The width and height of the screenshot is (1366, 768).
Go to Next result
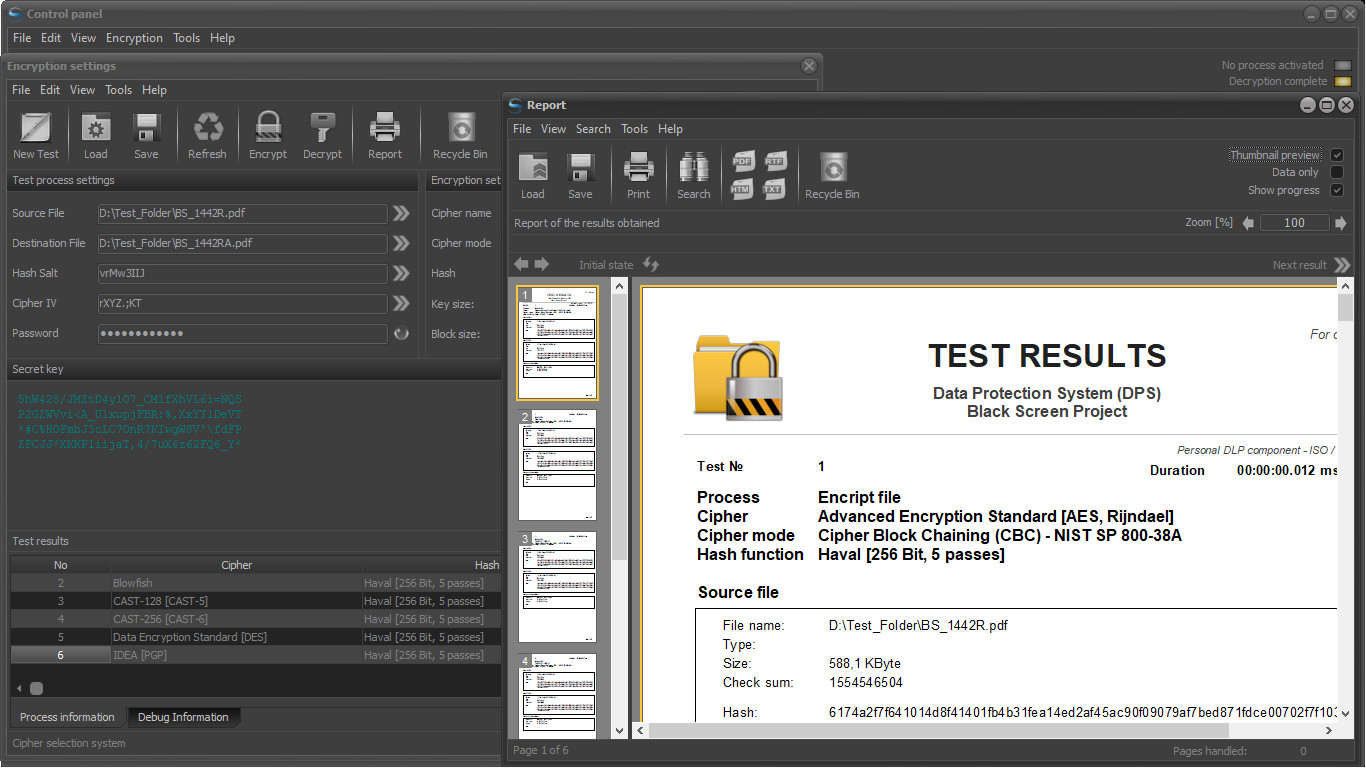click(x=1341, y=265)
